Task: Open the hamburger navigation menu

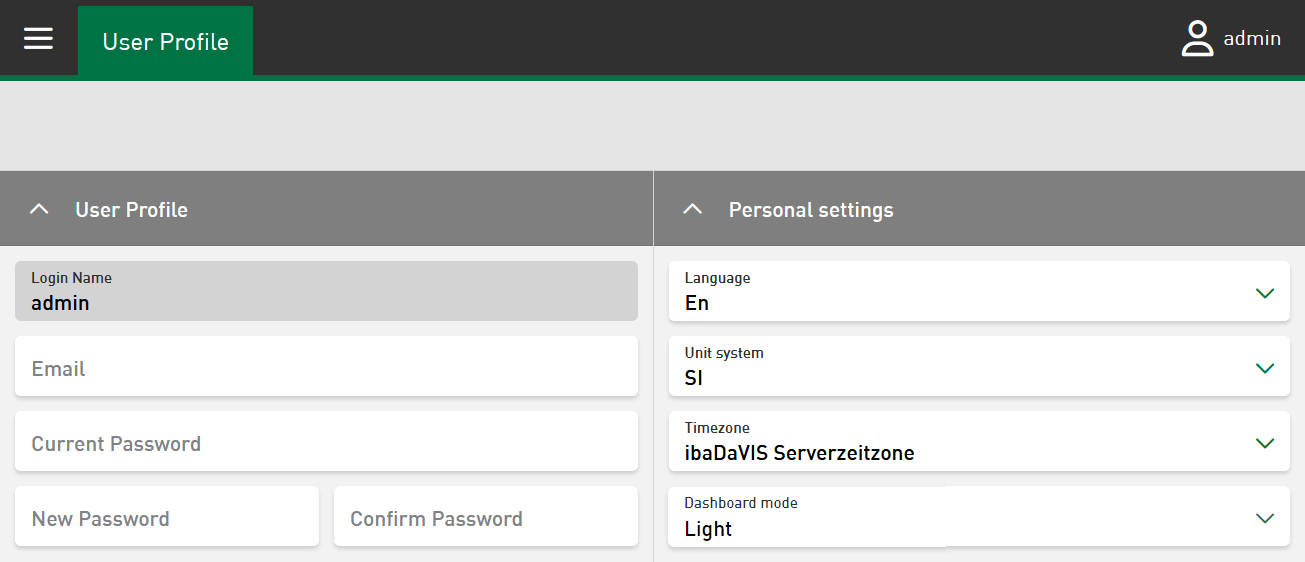Action: tap(38, 39)
